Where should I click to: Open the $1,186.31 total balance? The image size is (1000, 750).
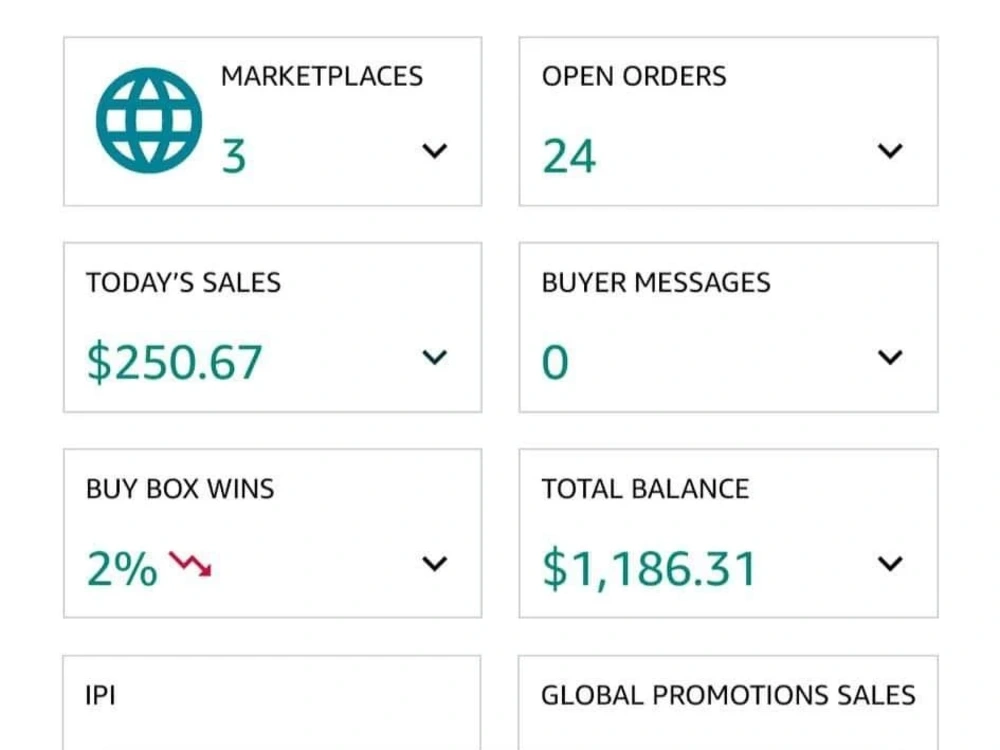tap(649, 568)
